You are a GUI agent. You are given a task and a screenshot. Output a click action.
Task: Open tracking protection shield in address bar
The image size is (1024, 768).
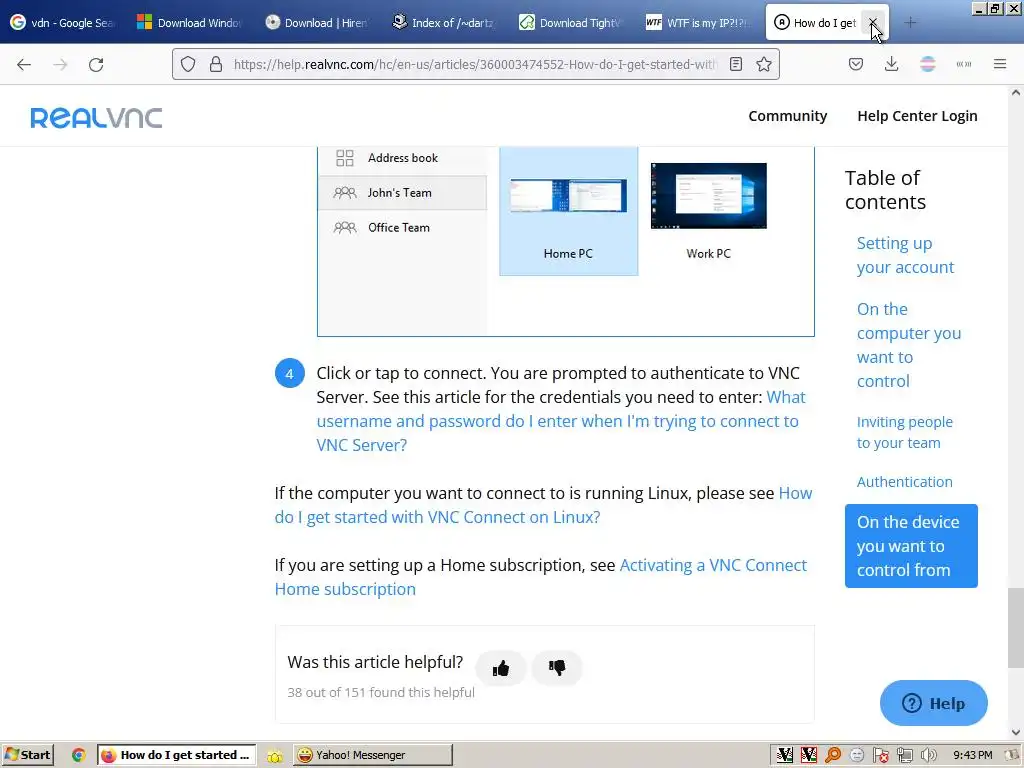188,64
